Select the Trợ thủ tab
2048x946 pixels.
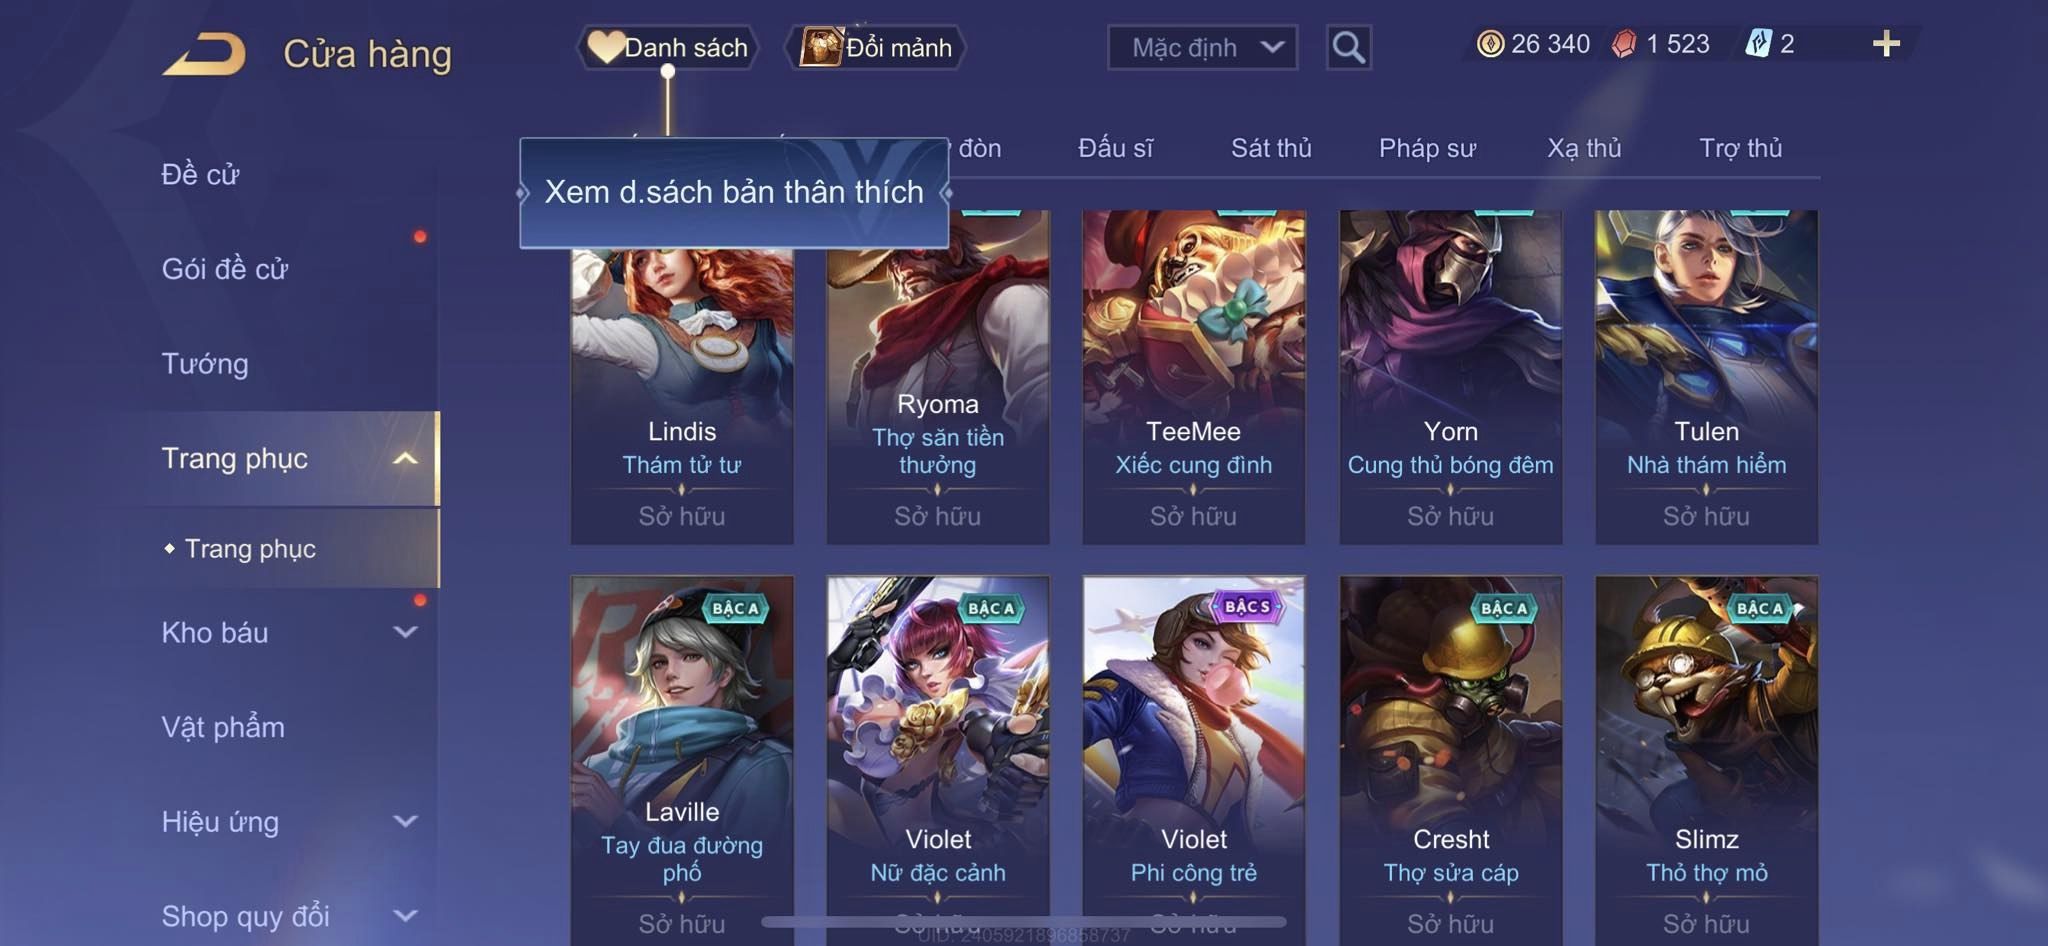[1740, 148]
